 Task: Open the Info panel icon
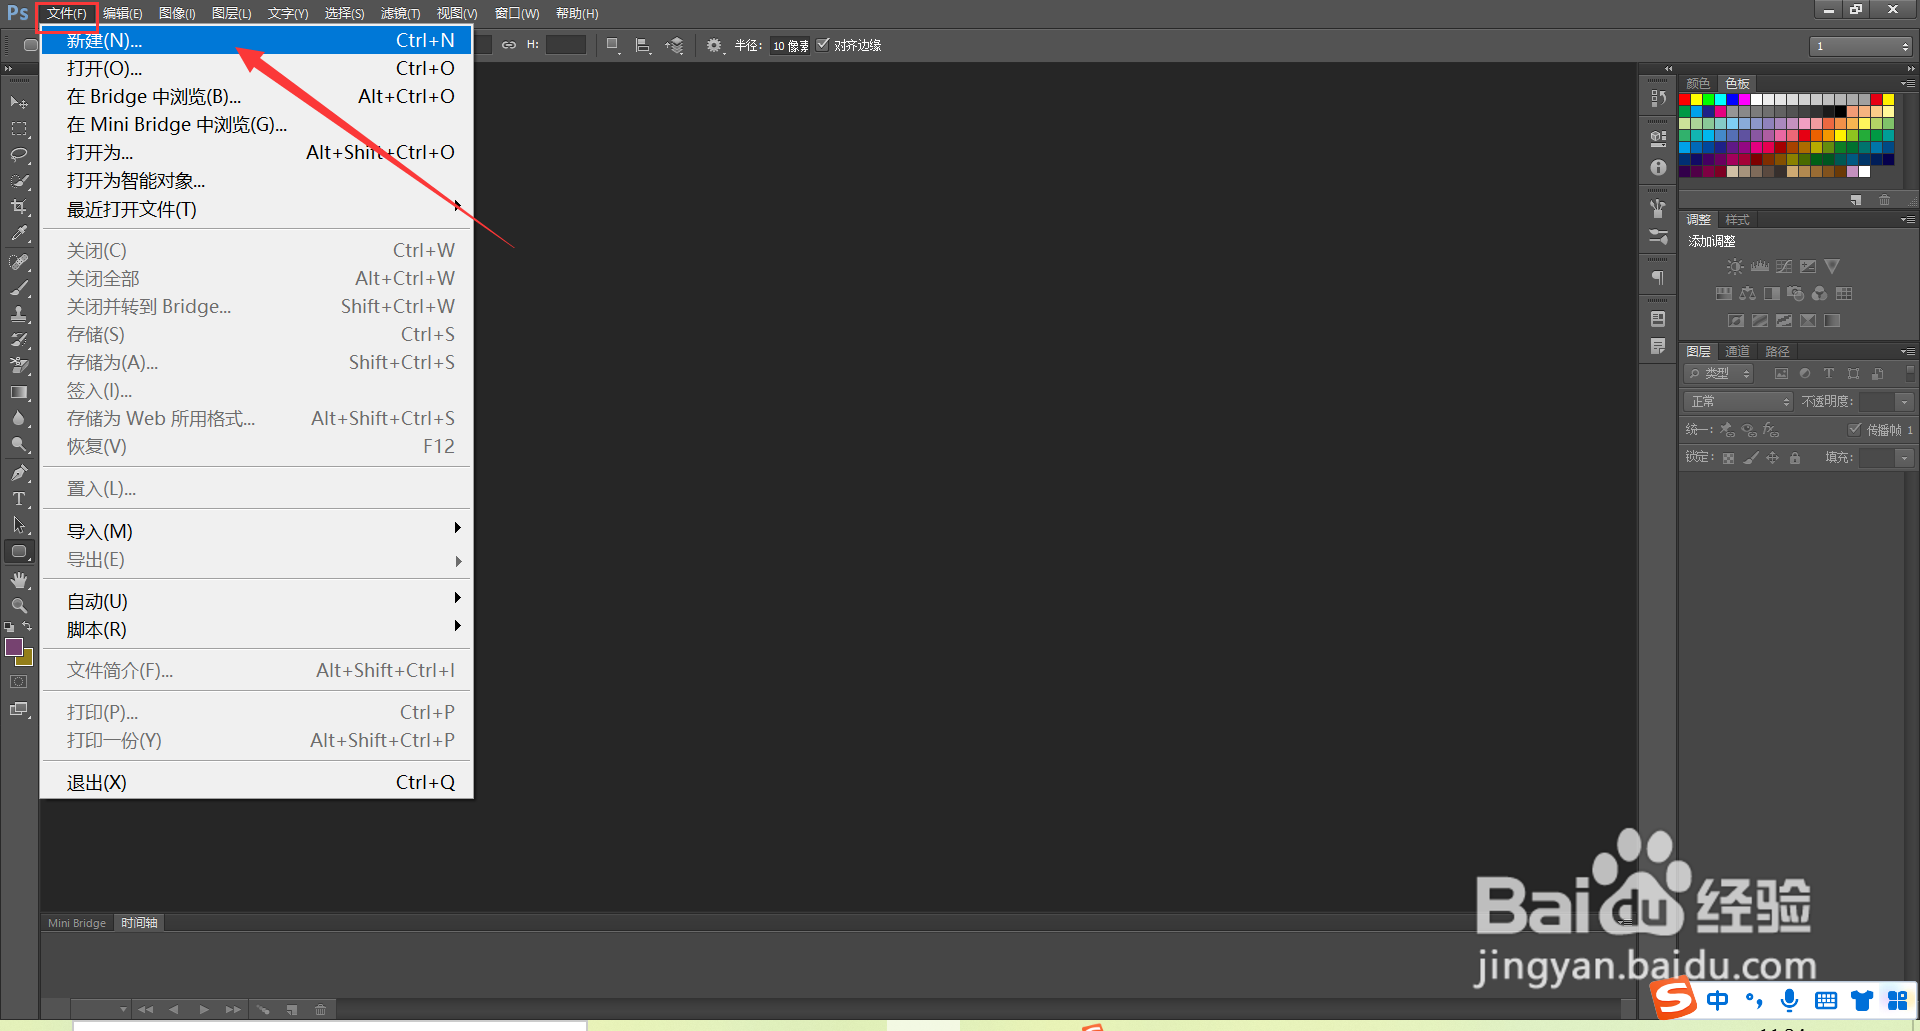pyautogui.click(x=1658, y=167)
